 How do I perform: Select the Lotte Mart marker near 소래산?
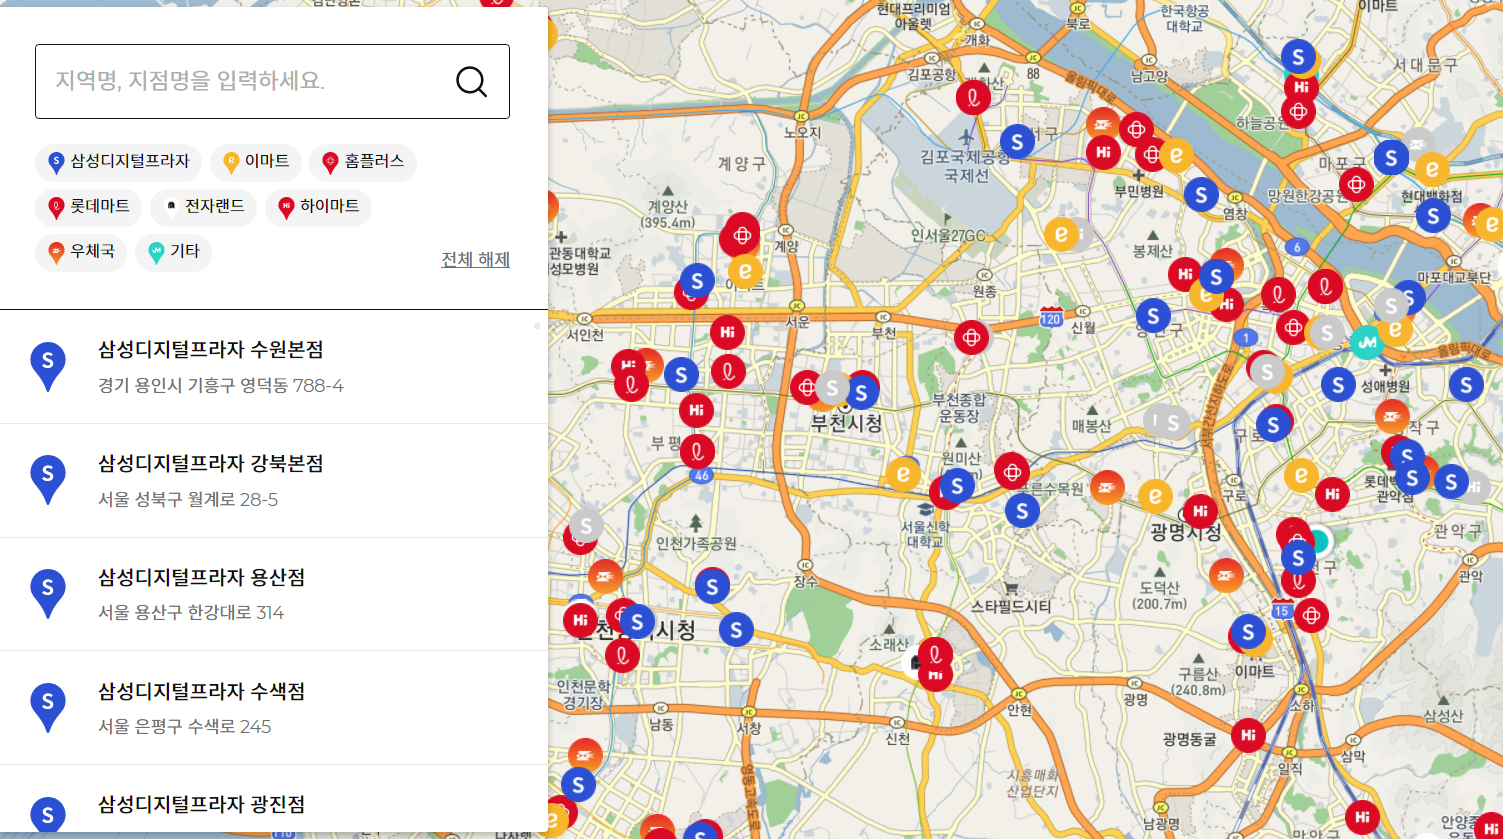point(935,655)
